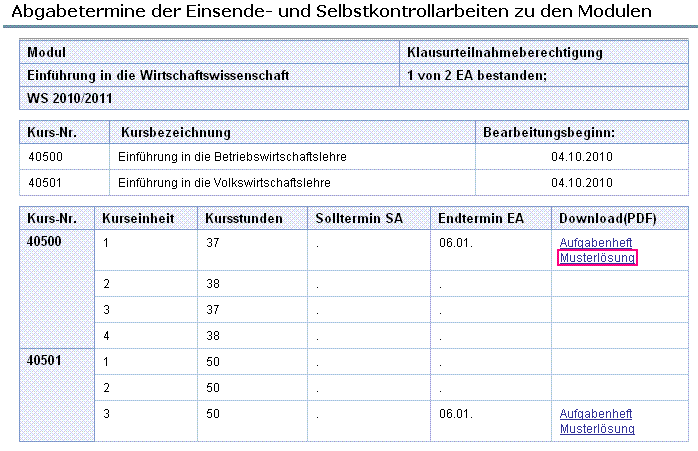This screenshot has width=698, height=451.
Task: Click the Bearbeitungsbeginn column header
Action: click(582, 132)
